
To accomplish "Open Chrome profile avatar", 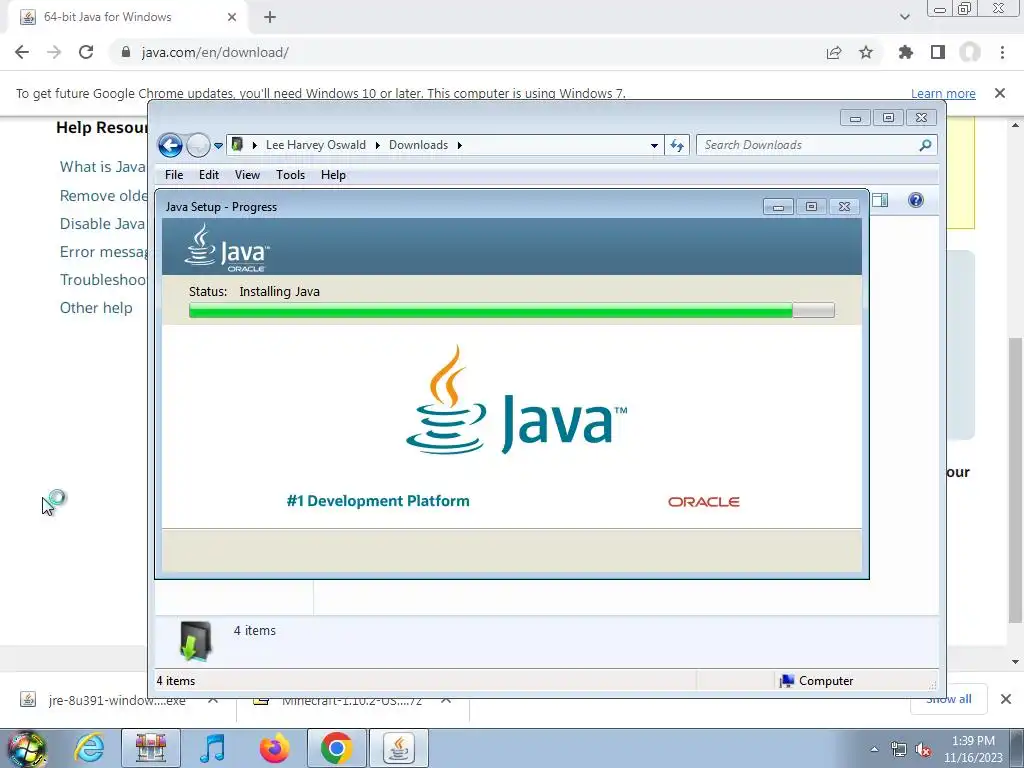I will [x=970, y=52].
